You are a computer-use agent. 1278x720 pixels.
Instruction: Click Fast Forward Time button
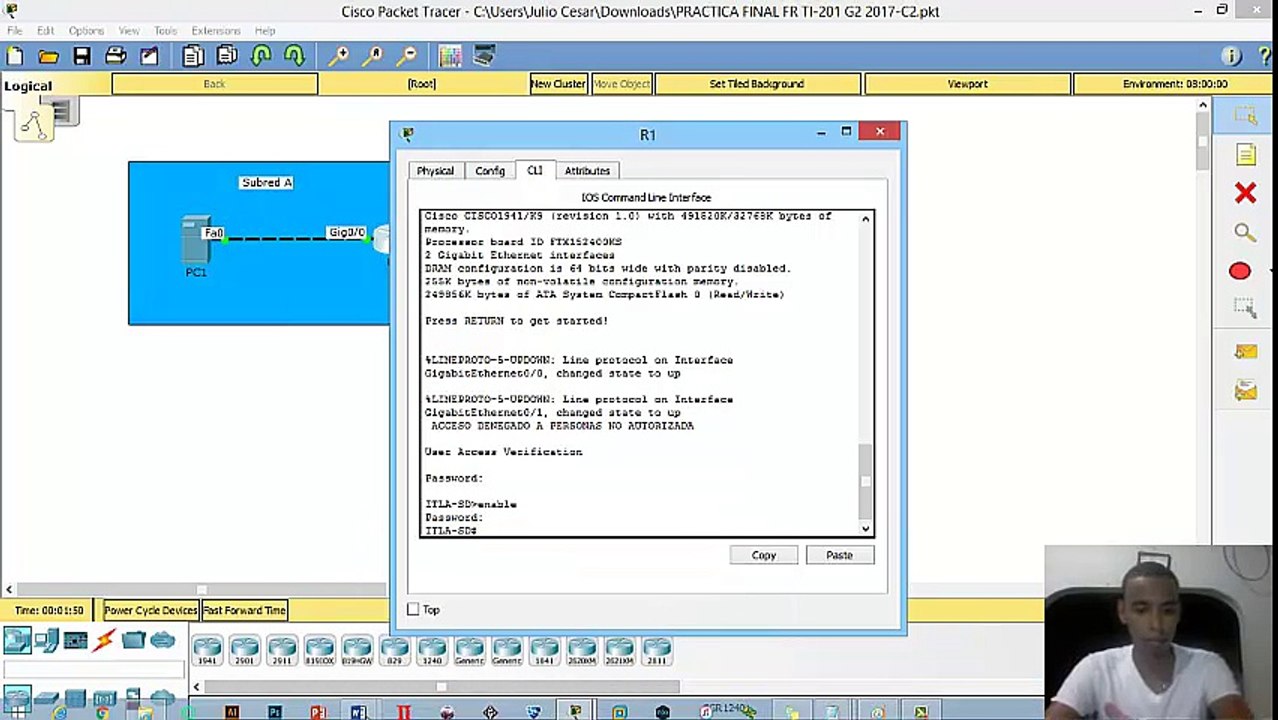[x=245, y=610]
